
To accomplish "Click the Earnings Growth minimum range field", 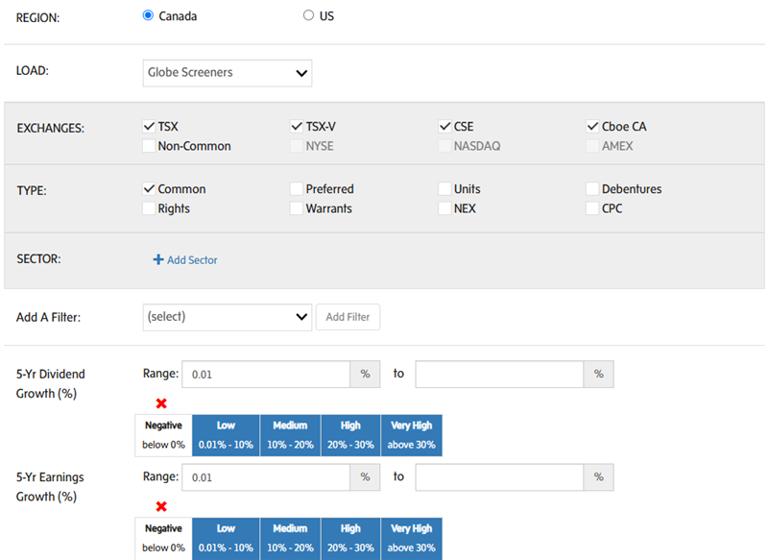I will tap(266, 477).
